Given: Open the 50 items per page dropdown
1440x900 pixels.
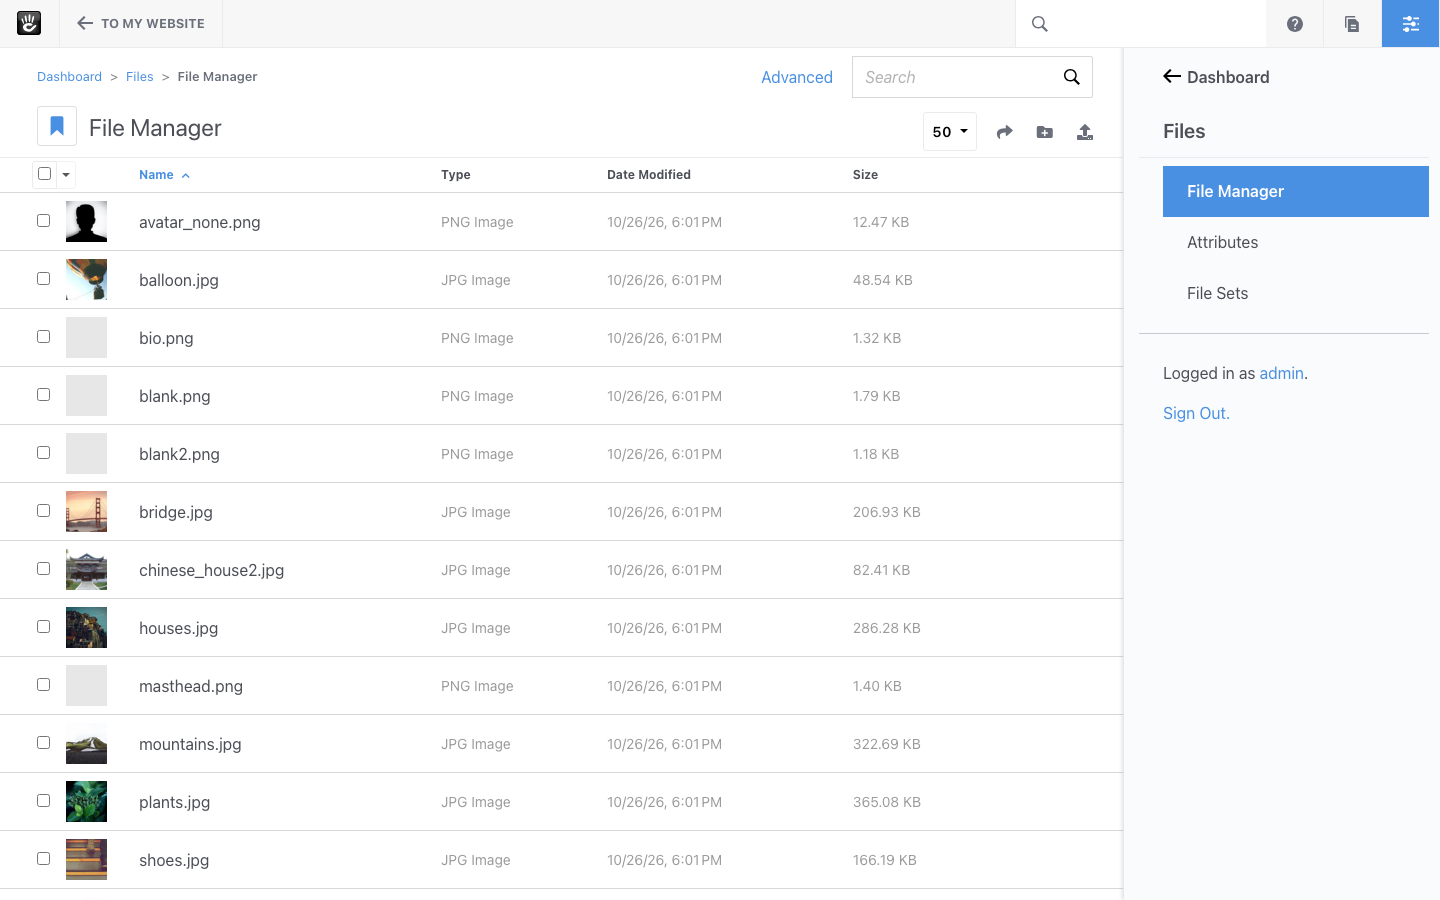Looking at the screenshot, I should click(950, 132).
